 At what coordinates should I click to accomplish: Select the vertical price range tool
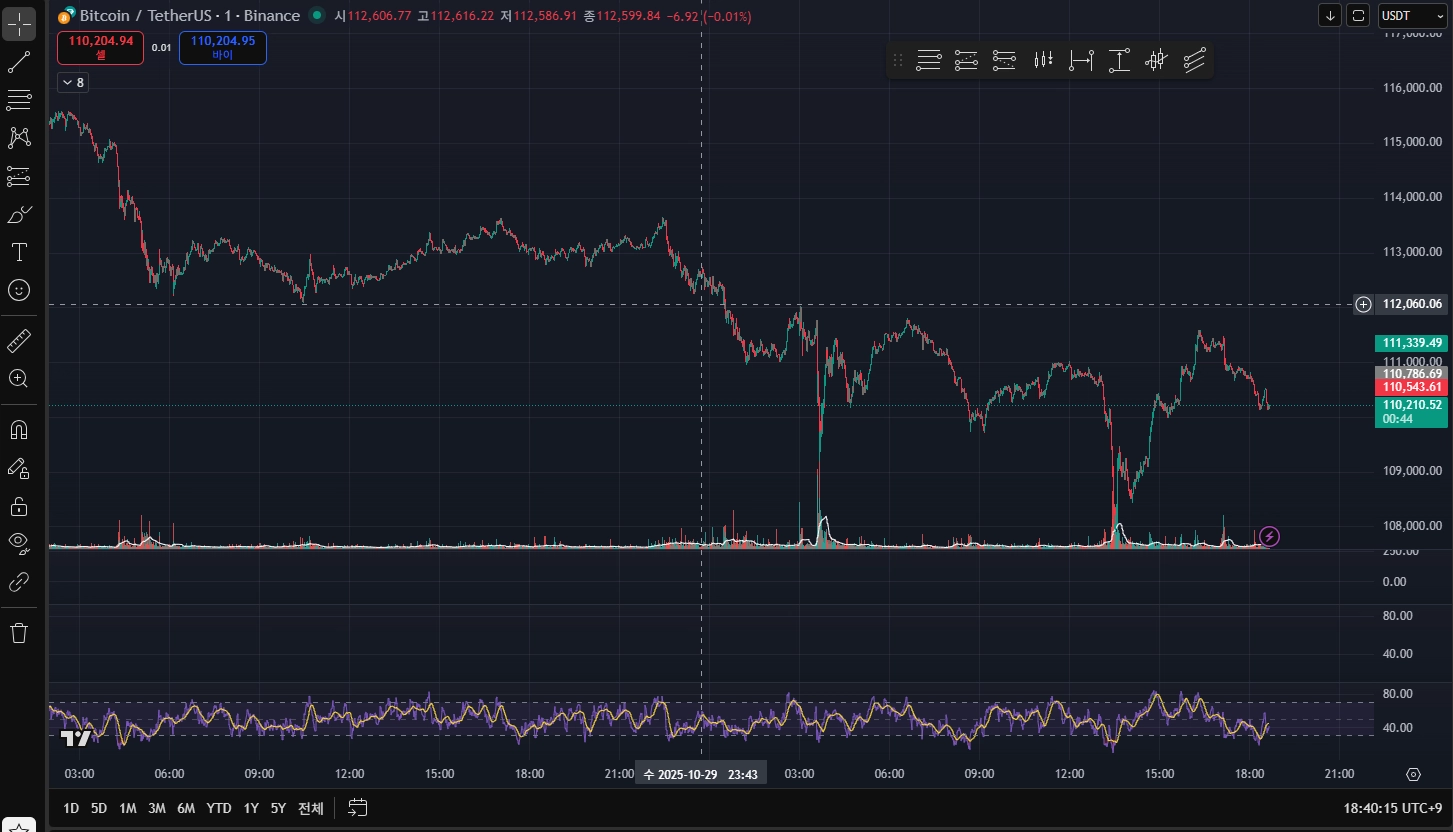[1119, 61]
